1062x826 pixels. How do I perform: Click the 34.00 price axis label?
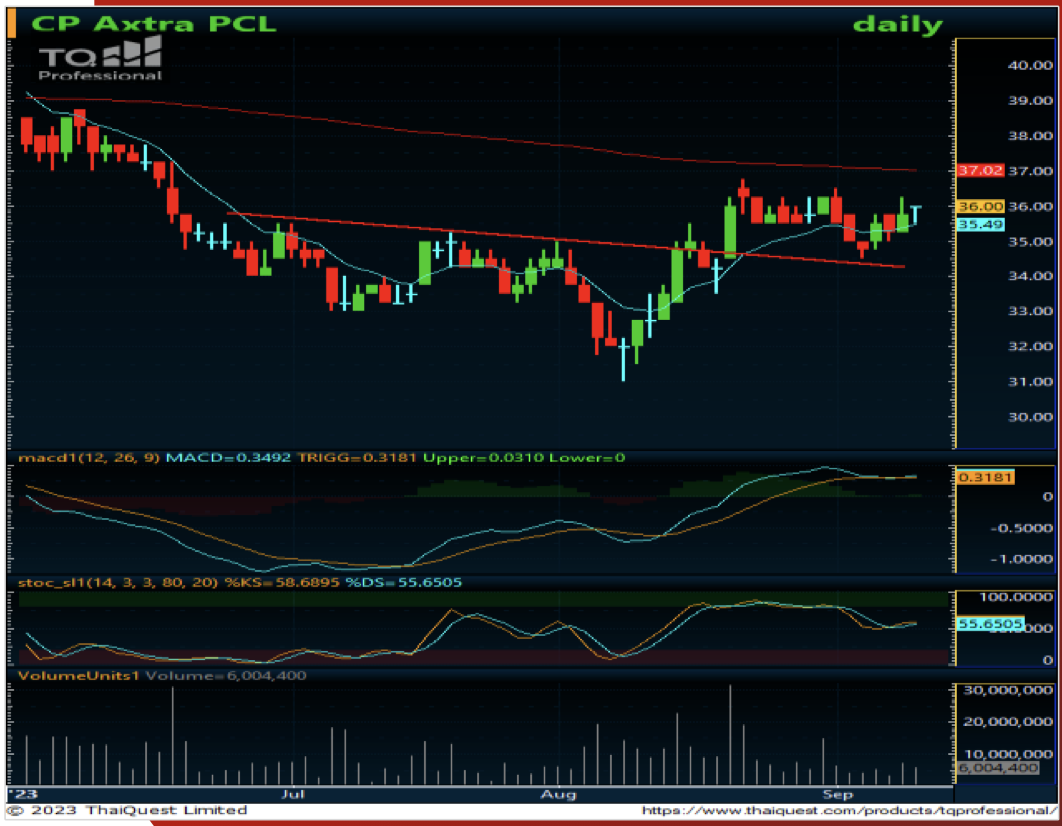coord(1030,276)
